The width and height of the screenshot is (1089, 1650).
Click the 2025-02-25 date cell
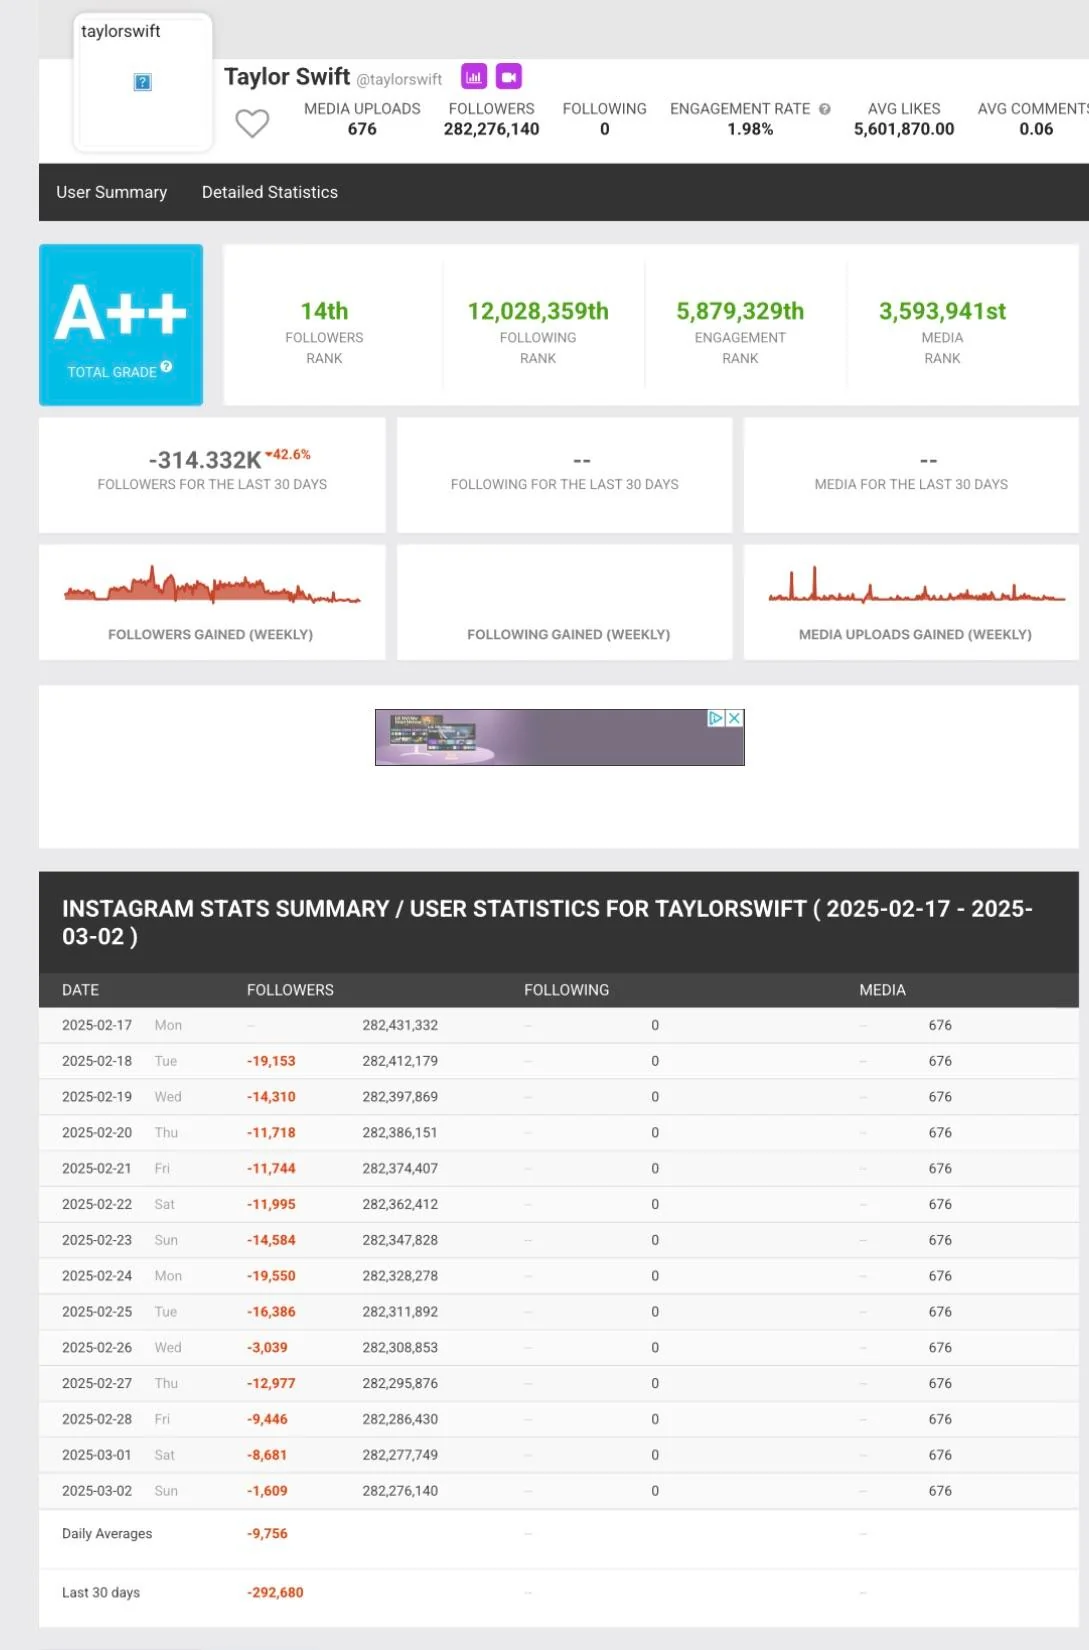coord(97,1312)
